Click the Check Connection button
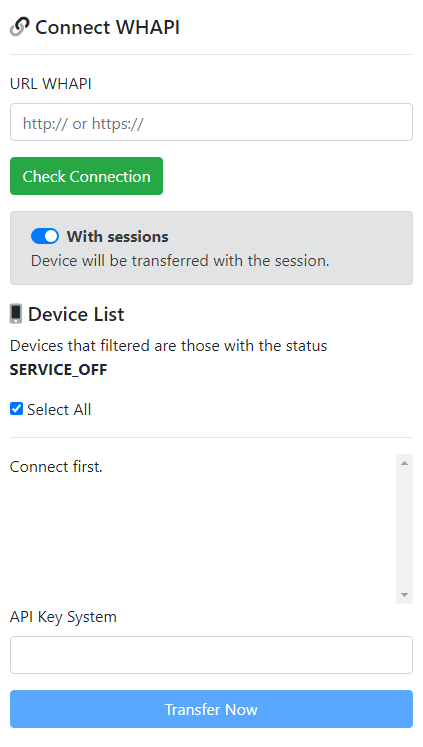The height and width of the screenshot is (747, 423). (x=86, y=176)
